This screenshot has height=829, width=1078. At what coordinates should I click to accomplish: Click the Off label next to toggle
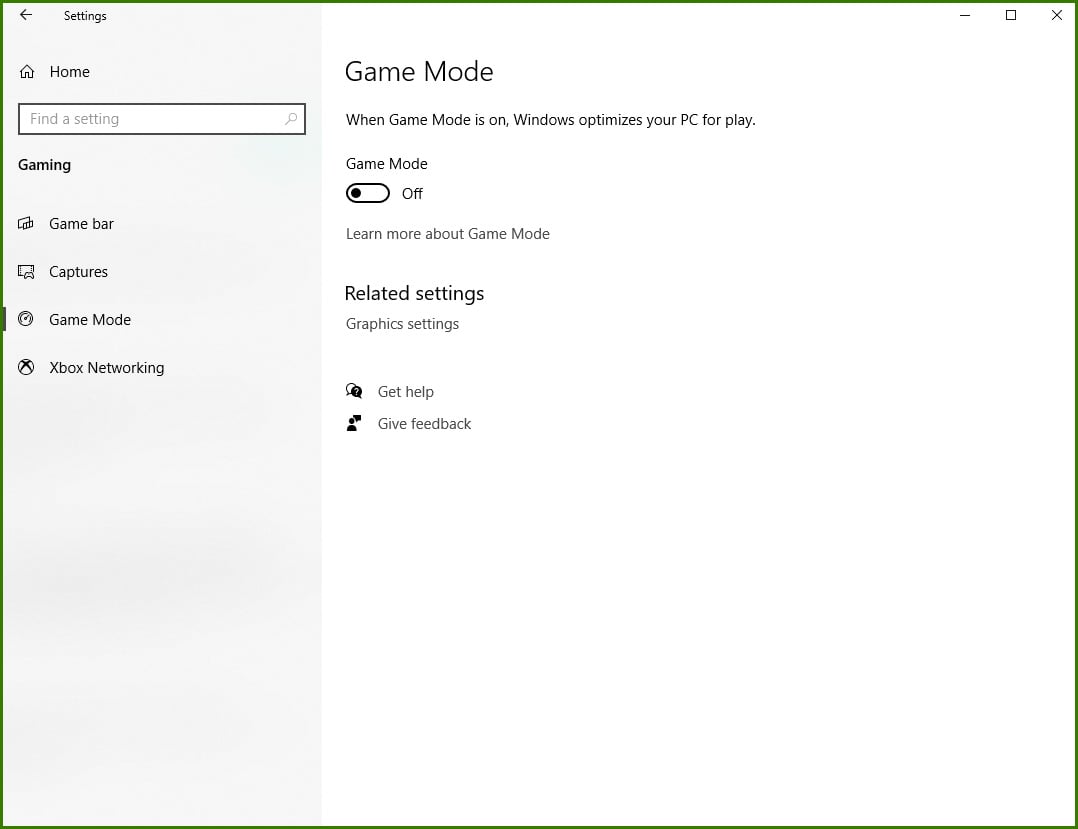[x=412, y=194]
